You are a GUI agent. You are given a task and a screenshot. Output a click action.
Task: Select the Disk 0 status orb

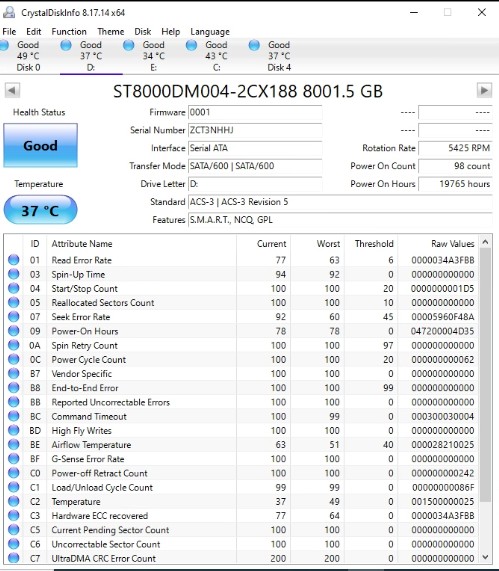[4, 46]
